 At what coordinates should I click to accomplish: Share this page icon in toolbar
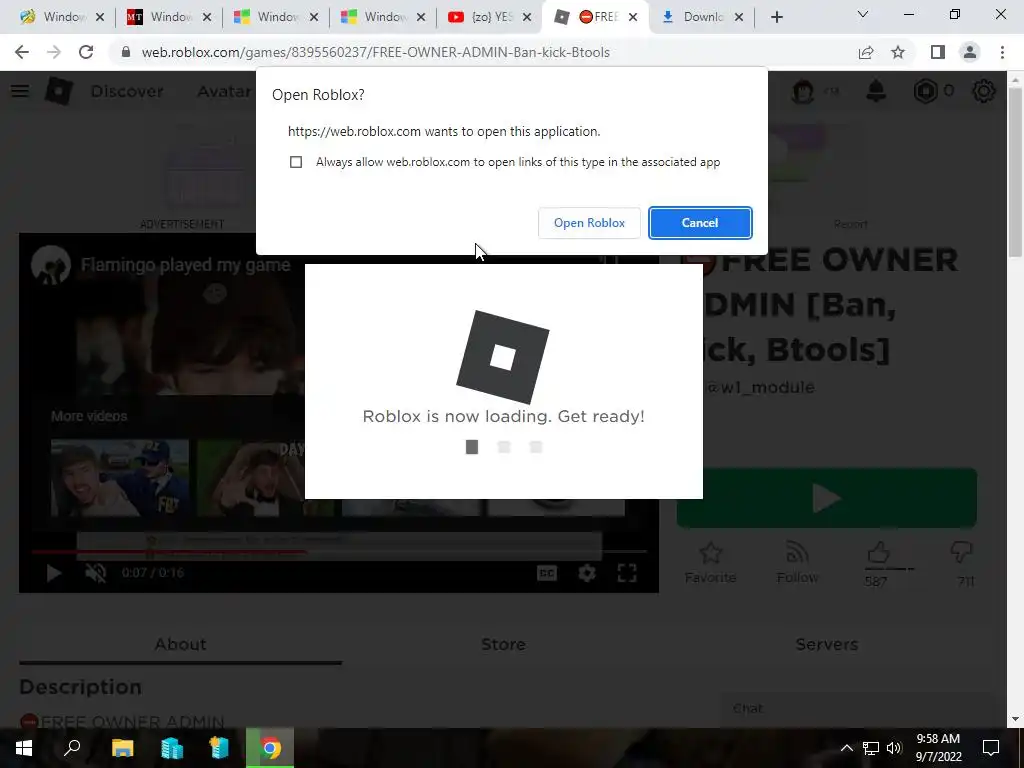click(866, 52)
